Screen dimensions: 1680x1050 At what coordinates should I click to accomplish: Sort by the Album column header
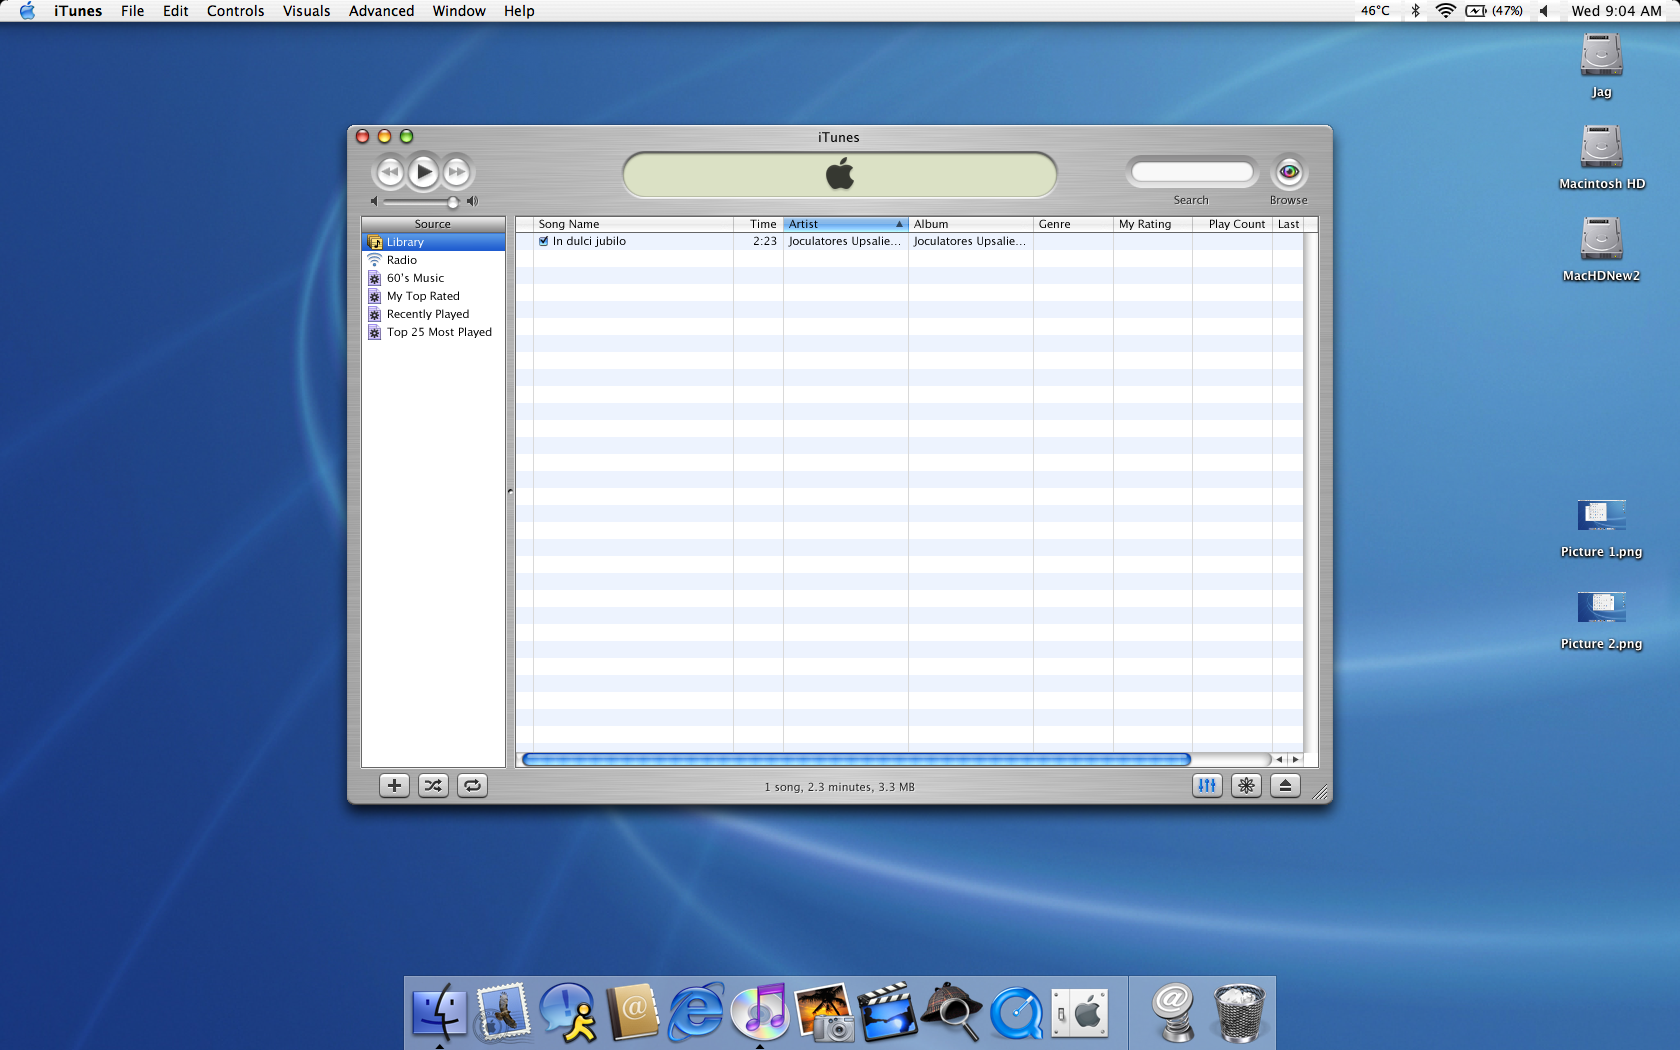tap(971, 224)
